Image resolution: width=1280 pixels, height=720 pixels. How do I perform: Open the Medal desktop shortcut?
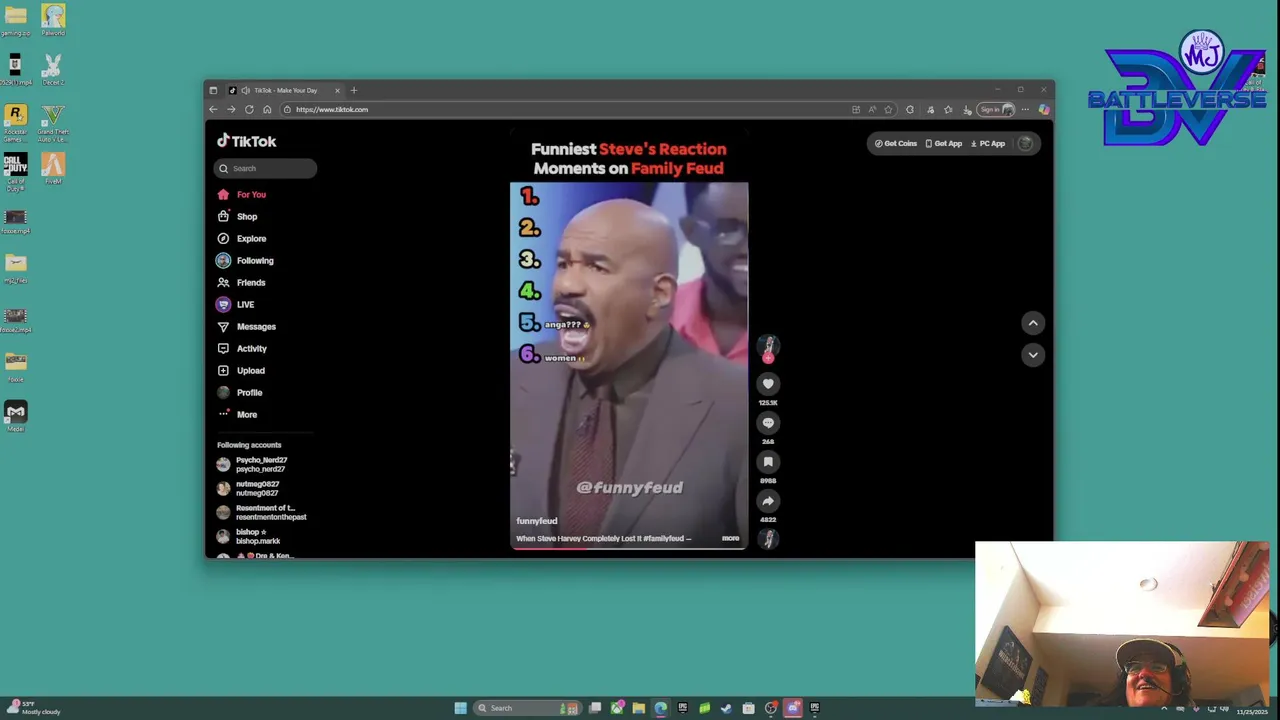[15, 416]
